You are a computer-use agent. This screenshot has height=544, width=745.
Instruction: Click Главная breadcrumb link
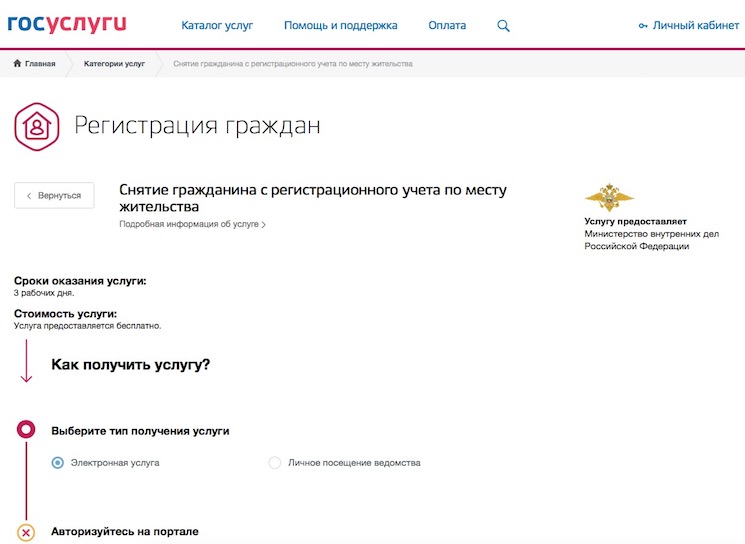[x=40, y=63]
